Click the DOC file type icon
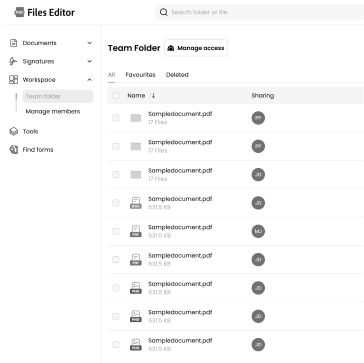Screen dimensions: 364x363 136,203
